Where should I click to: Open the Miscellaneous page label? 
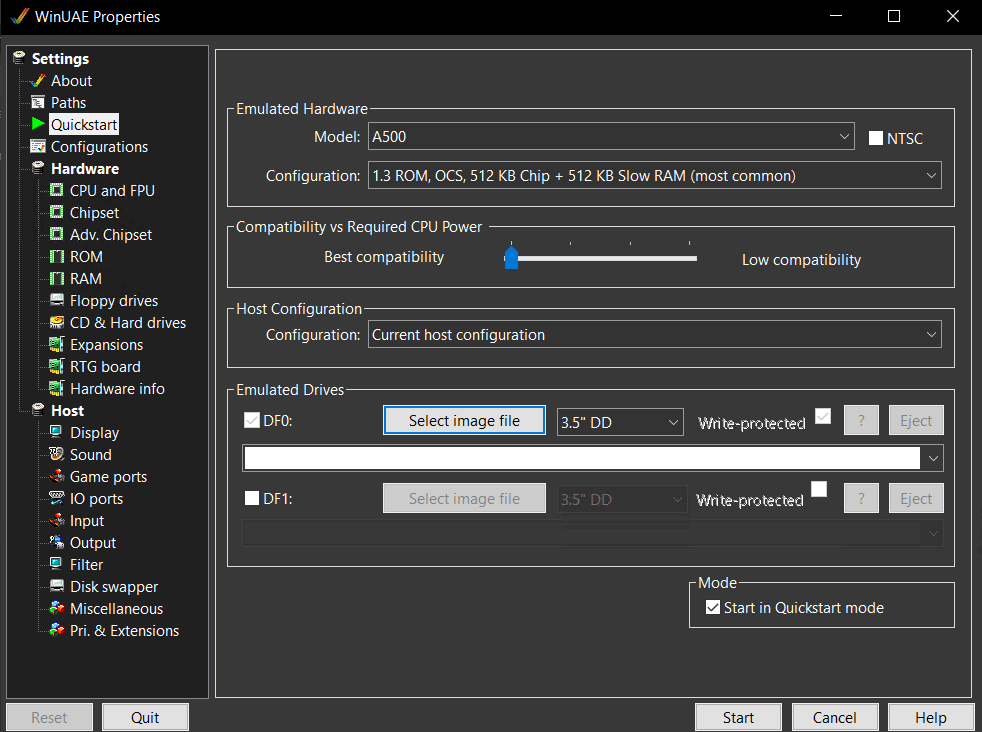pos(116,609)
